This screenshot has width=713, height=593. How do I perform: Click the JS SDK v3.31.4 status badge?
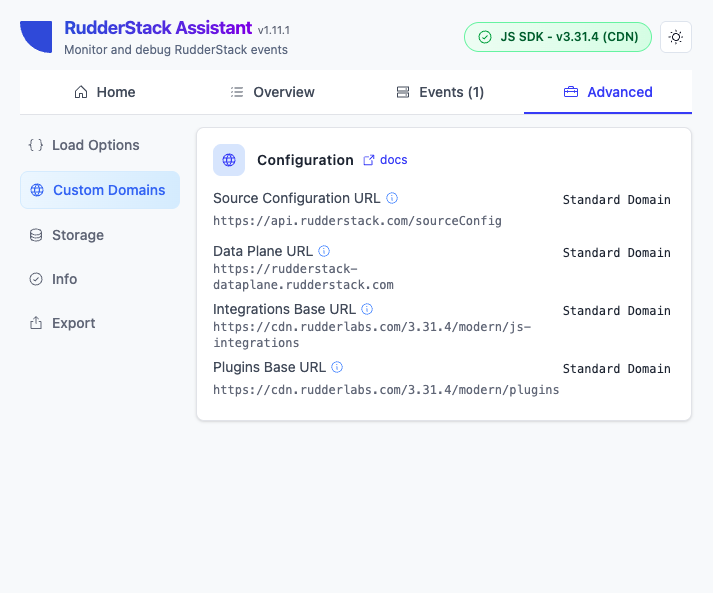[557, 37]
